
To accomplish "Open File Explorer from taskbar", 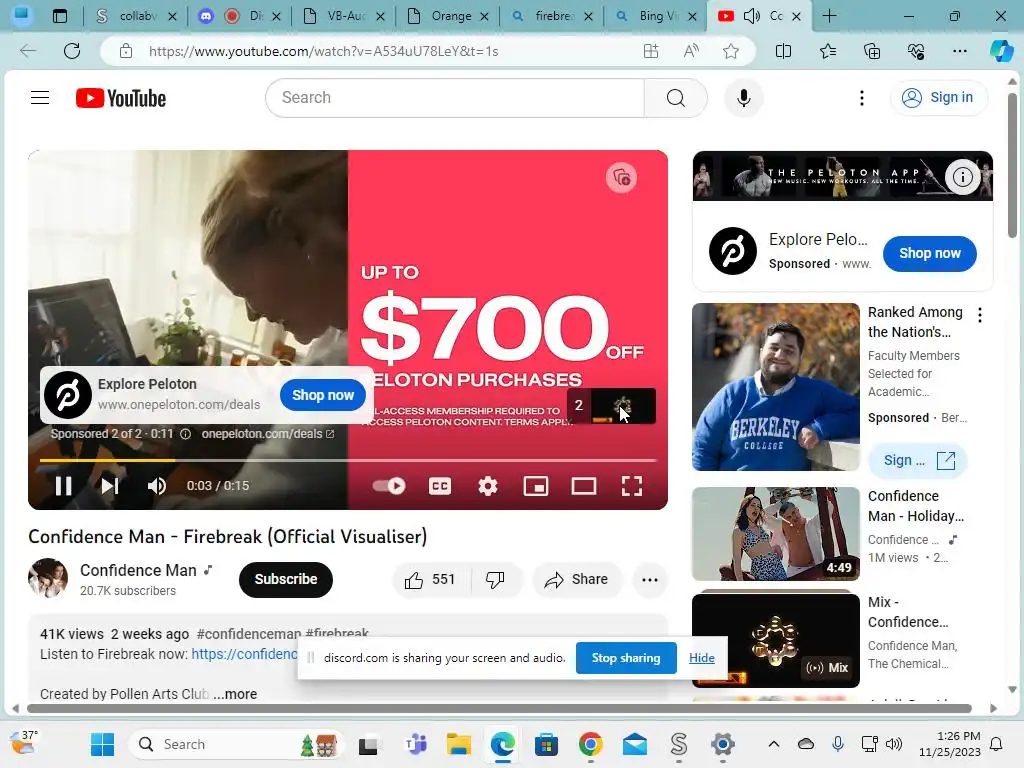I will [x=458, y=744].
